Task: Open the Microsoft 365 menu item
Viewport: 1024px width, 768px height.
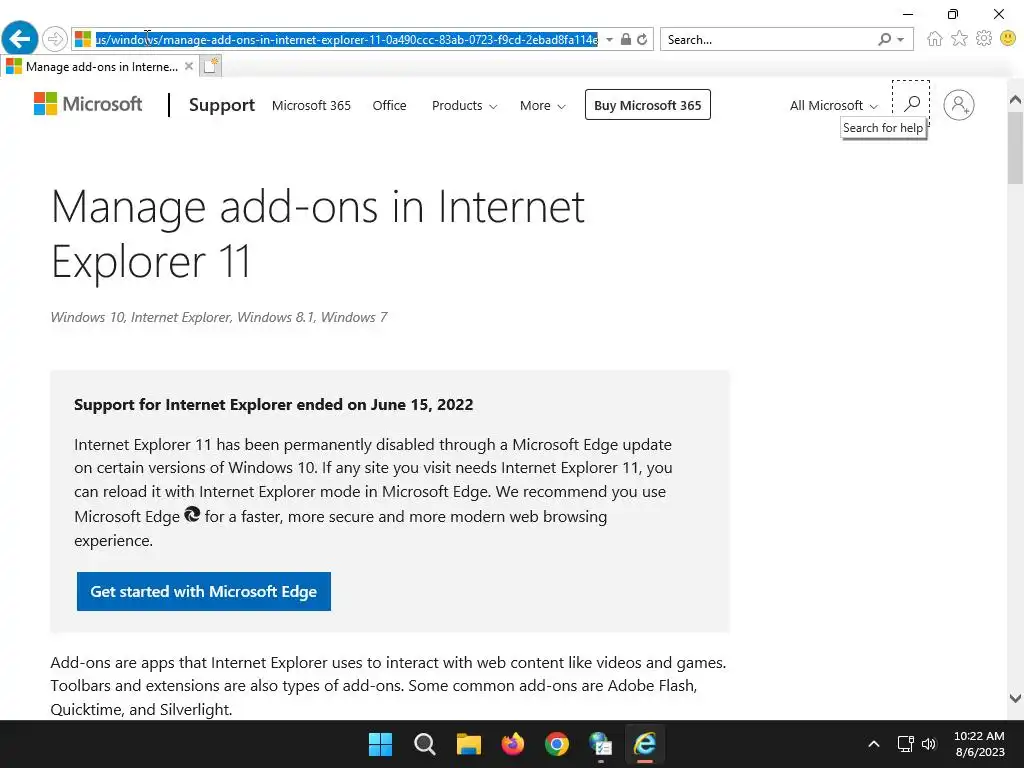Action: click(x=311, y=106)
